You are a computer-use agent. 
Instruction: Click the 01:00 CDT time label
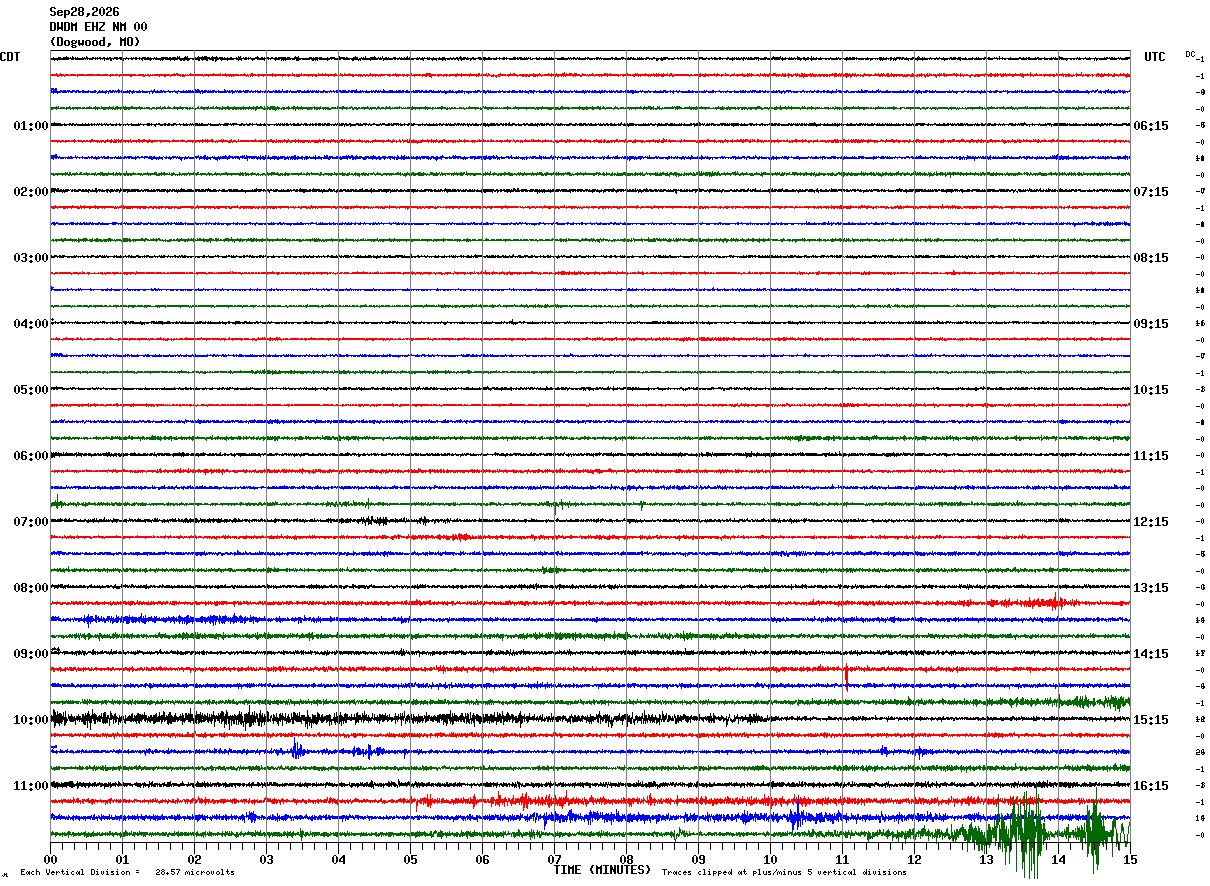(x=31, y=126)
